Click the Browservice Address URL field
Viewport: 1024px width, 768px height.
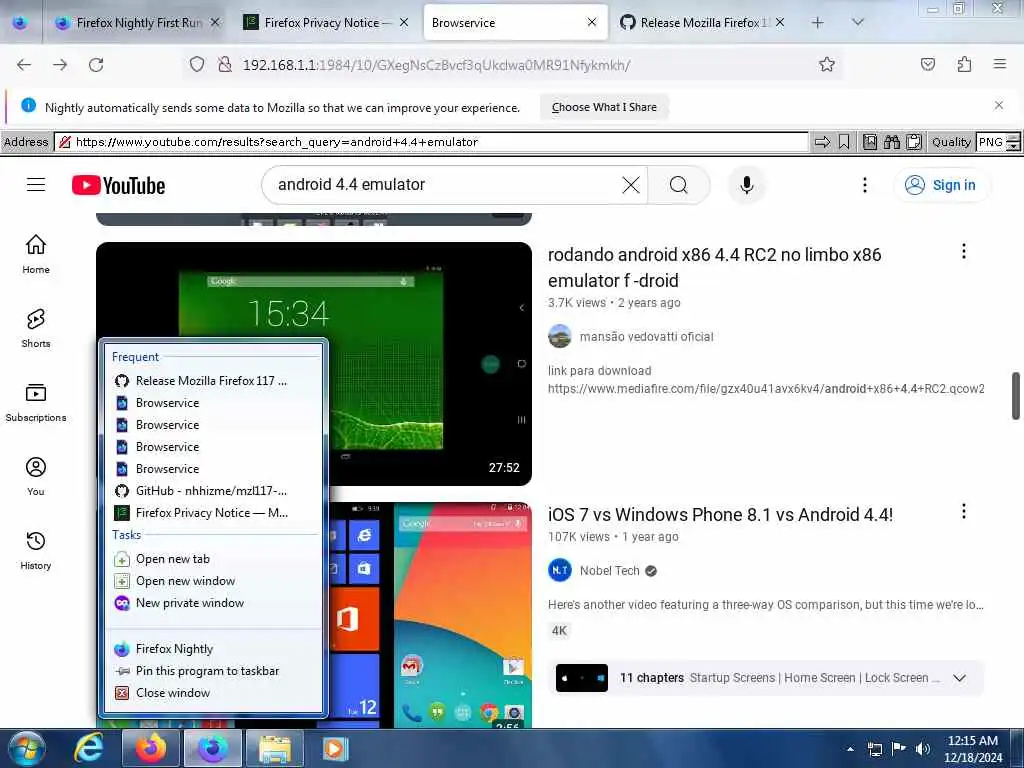431,142
